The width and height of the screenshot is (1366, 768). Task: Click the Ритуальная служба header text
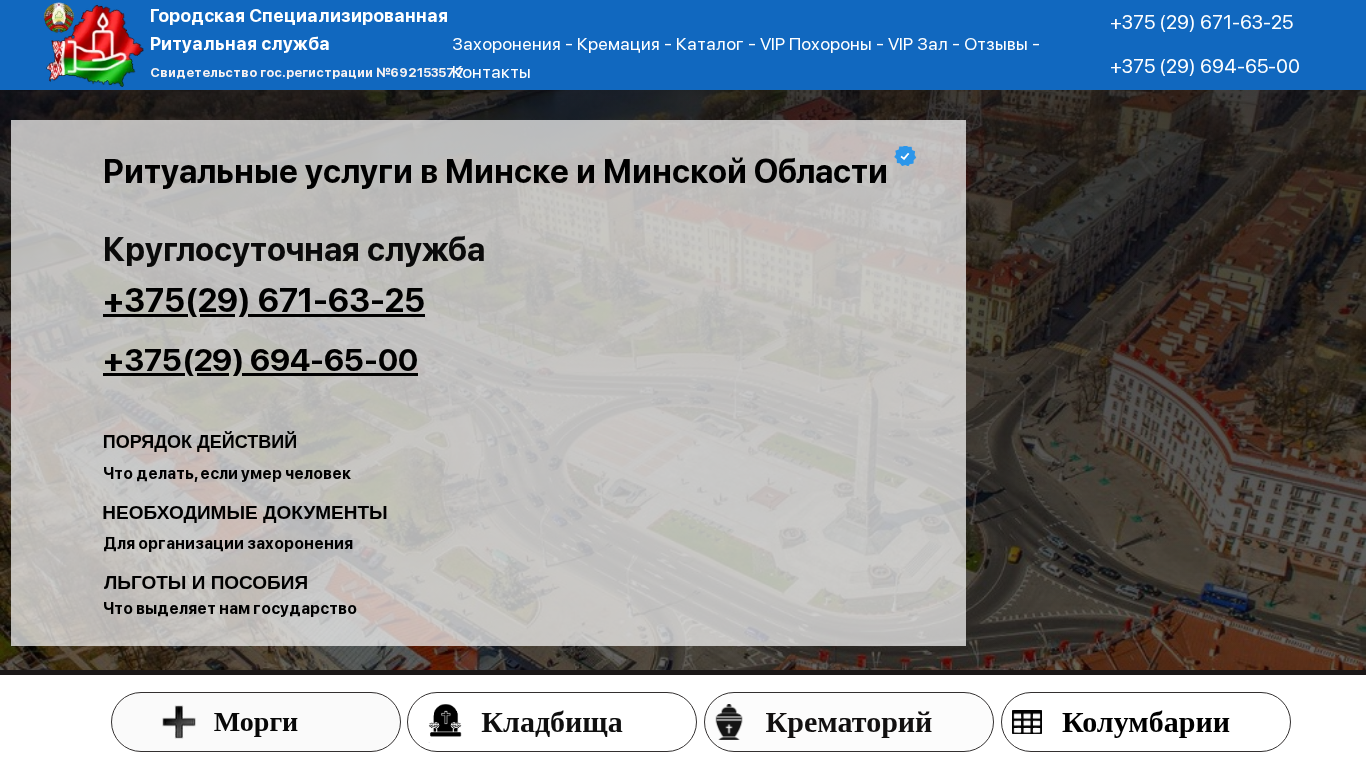click(x=240, y=44)
